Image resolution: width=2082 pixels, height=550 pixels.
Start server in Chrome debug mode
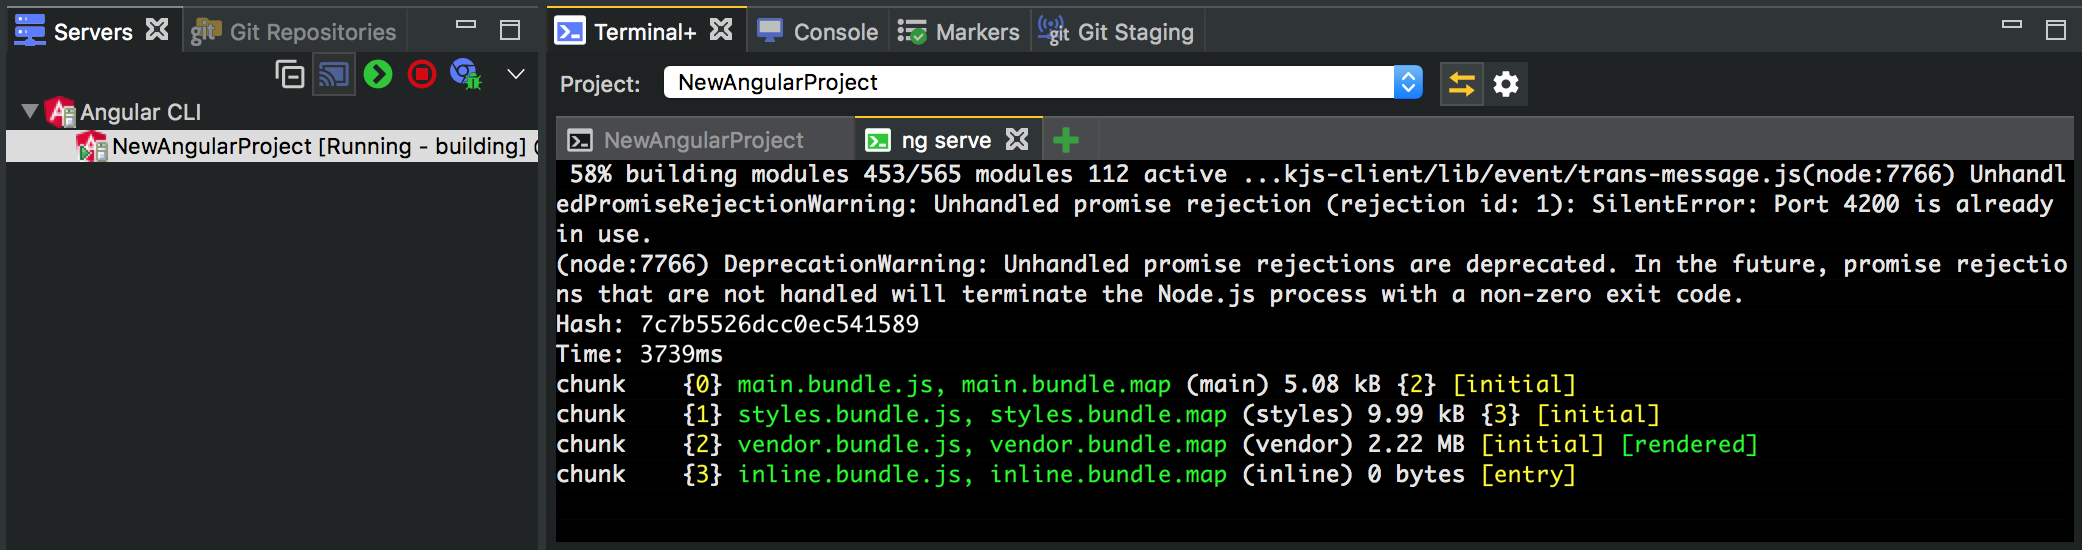click(466, 74)
